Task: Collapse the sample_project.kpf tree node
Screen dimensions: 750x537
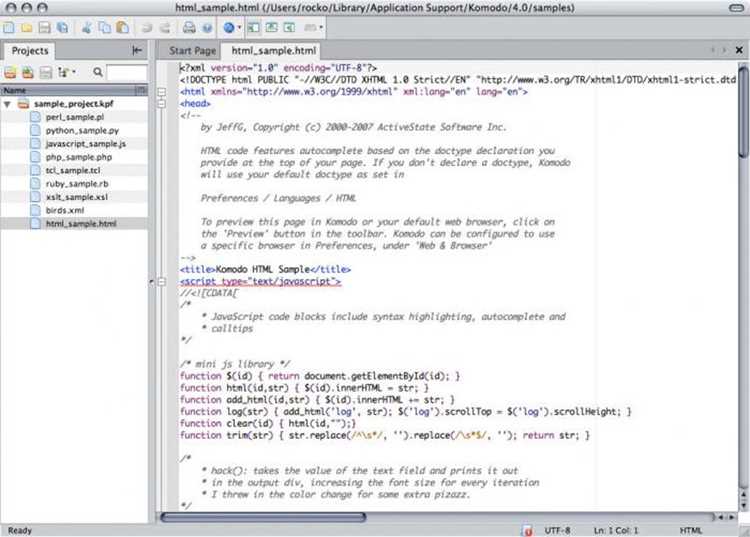Action: 7,104
